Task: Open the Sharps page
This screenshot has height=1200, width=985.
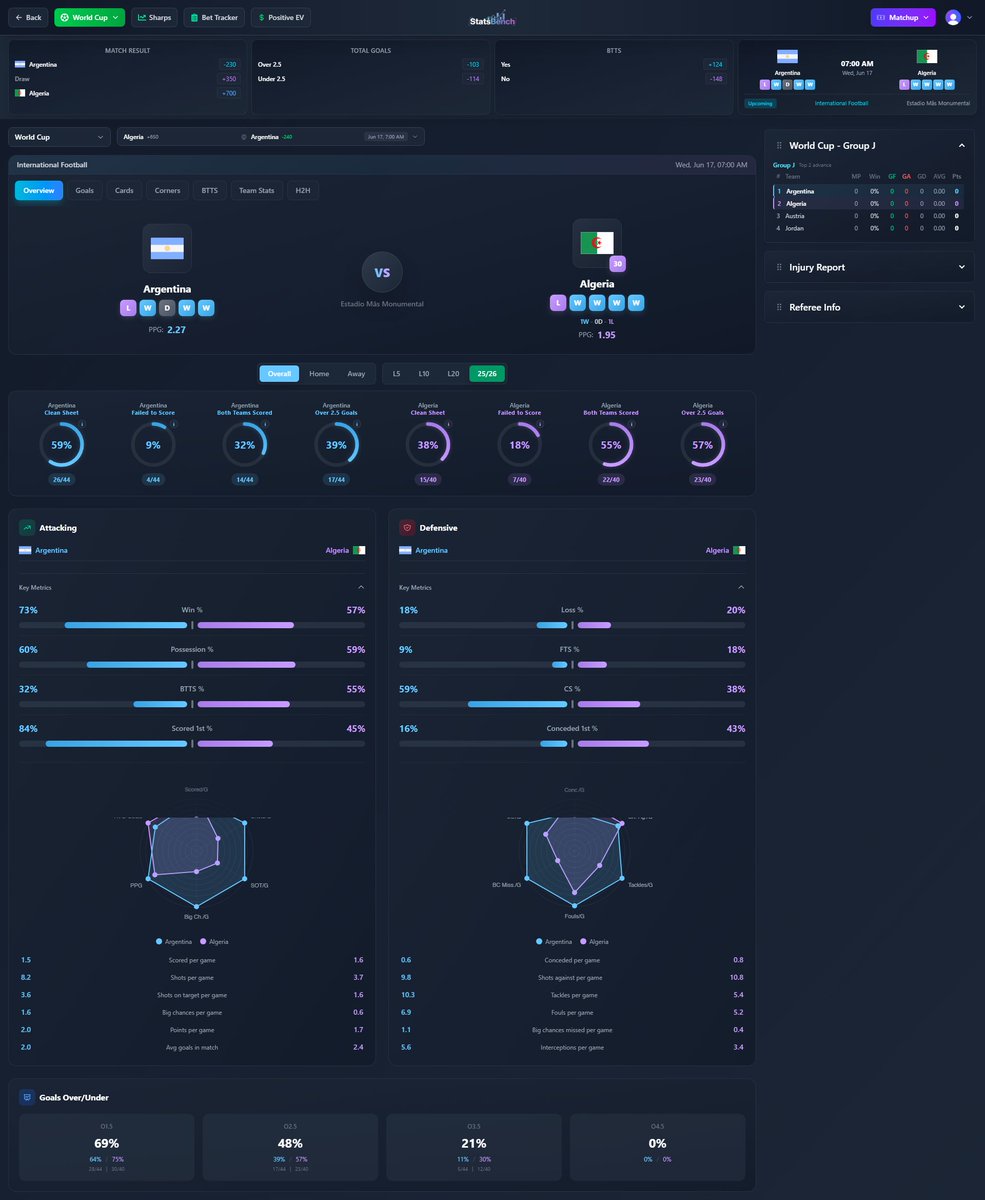Action: [154, 17]
